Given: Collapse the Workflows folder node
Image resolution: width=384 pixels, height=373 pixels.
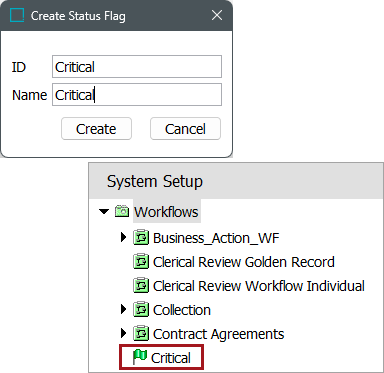Looking at the screenshot, I should point(104,212).
